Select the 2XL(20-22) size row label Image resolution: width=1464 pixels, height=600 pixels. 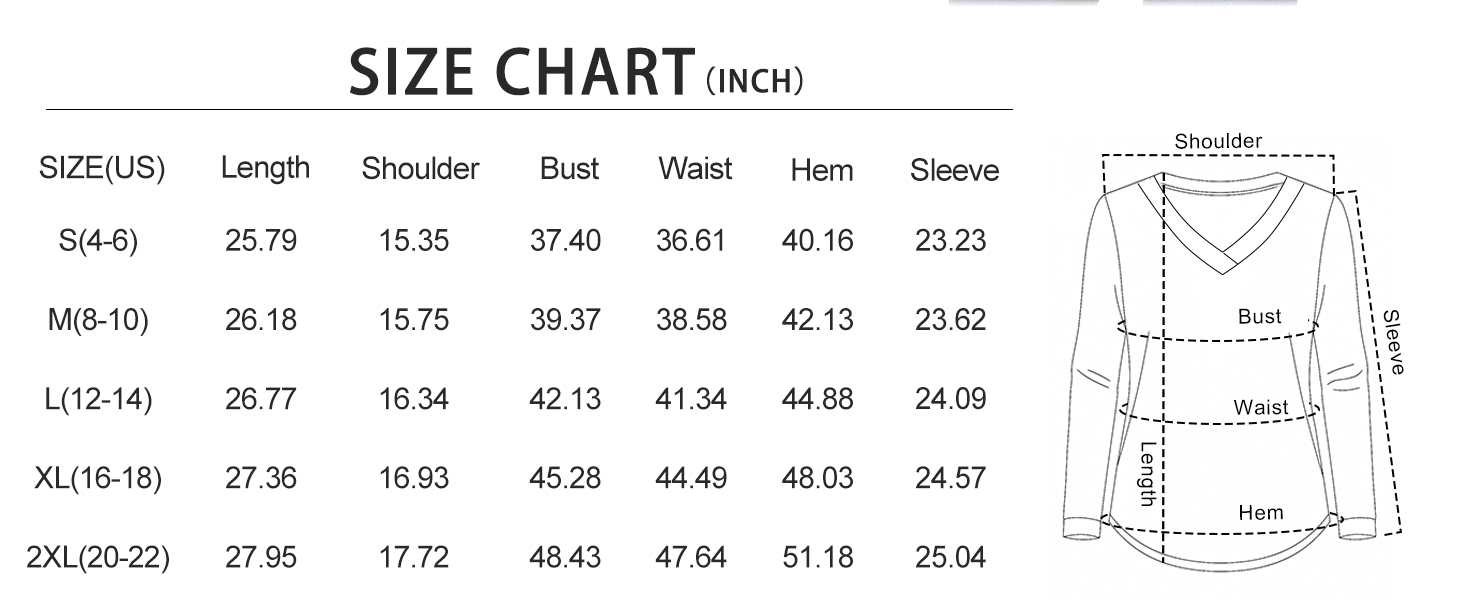point(98,557)
